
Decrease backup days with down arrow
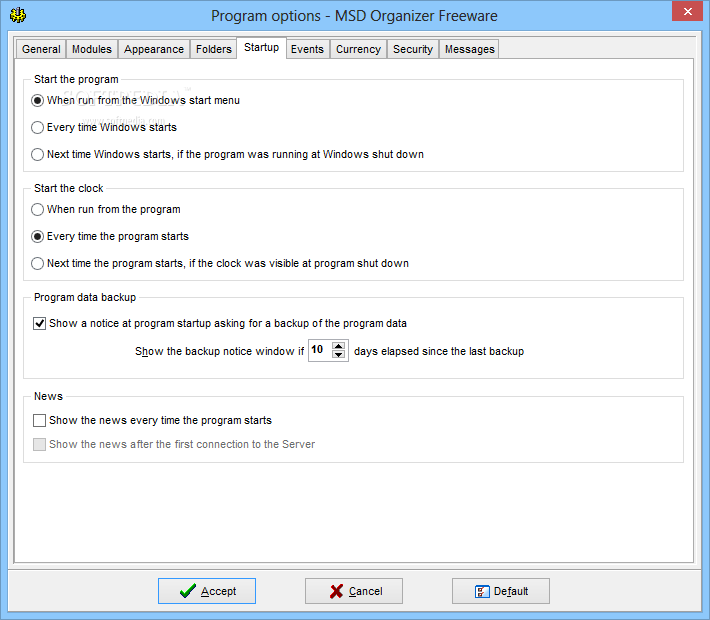339,355
